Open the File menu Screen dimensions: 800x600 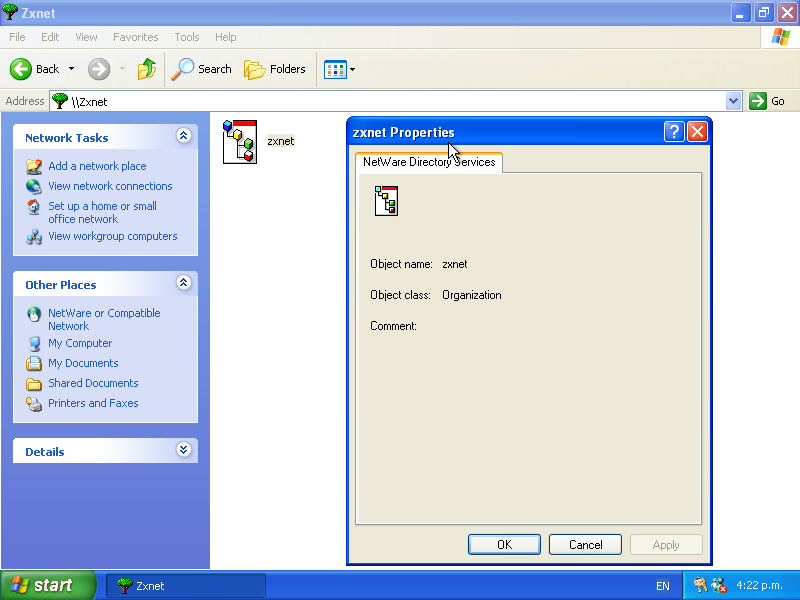point(17,37)
